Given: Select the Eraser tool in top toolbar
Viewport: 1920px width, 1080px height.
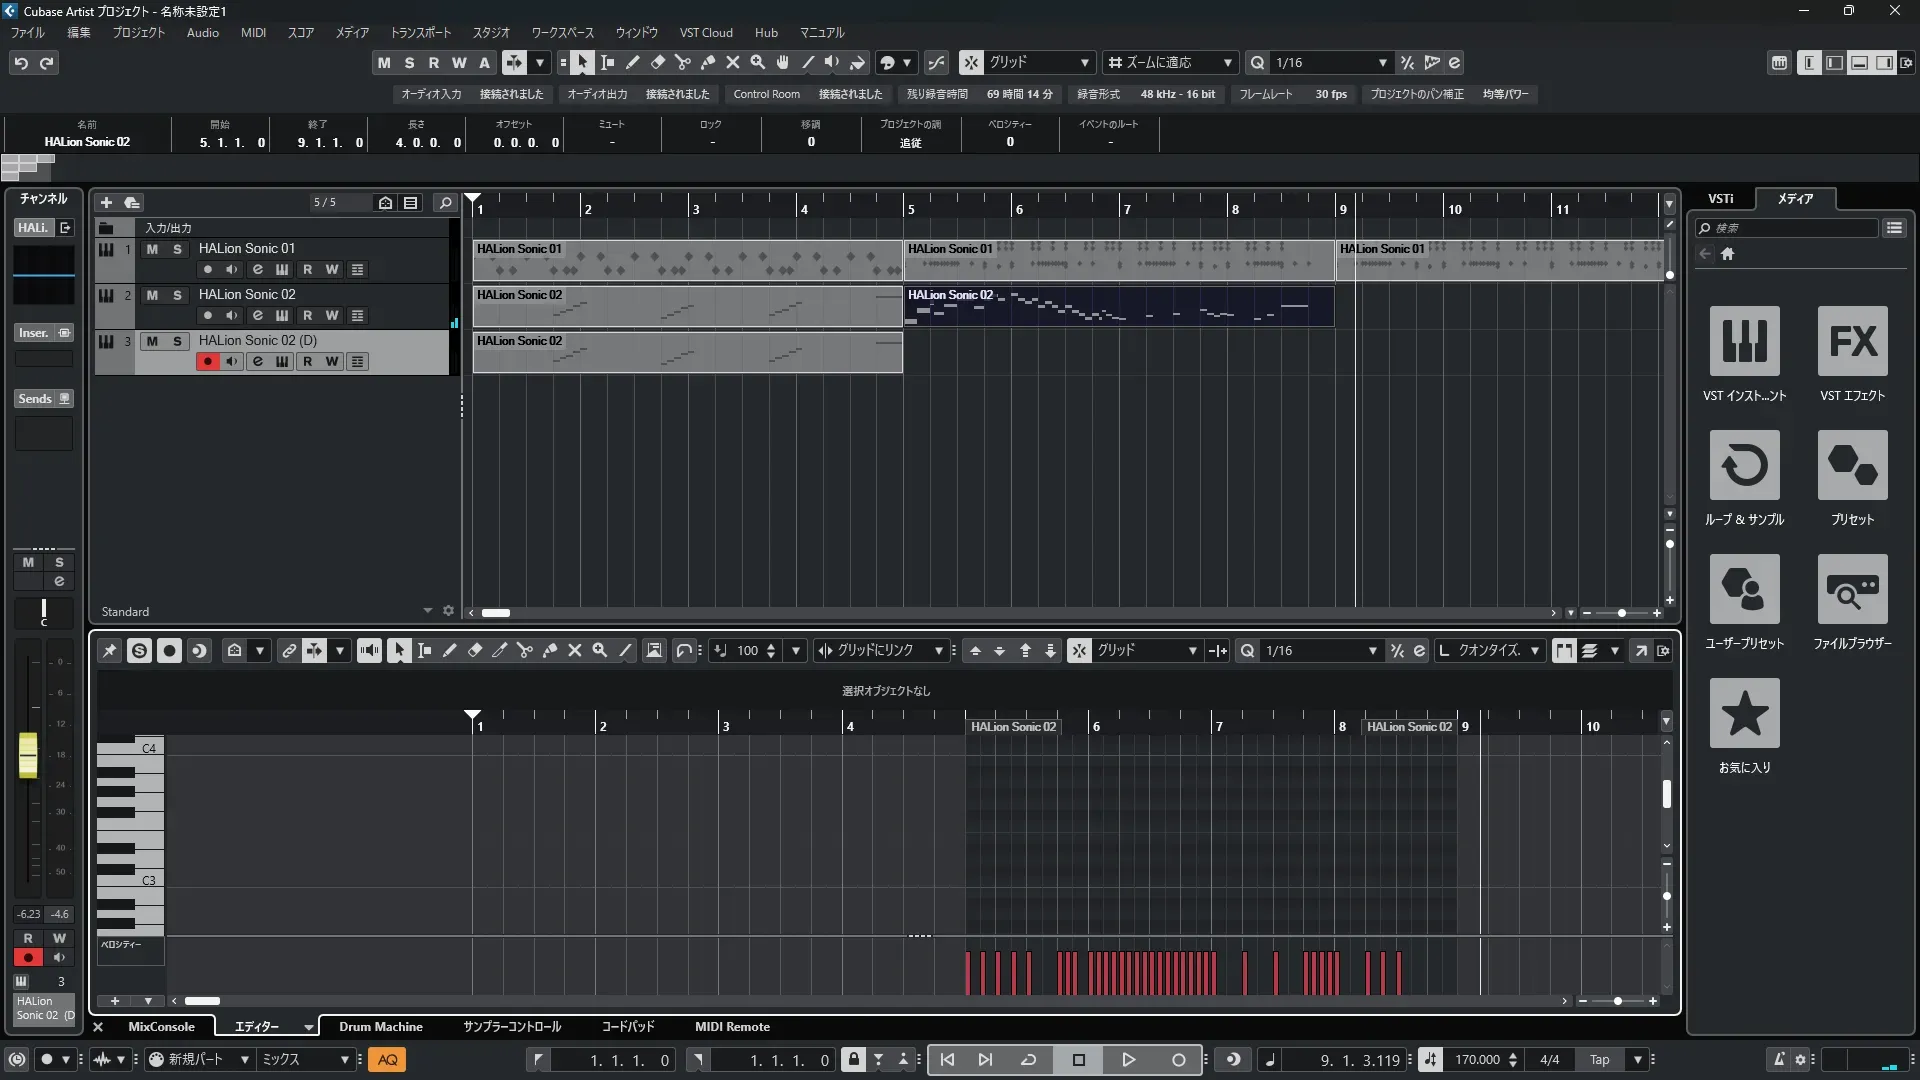Looking at the screenshot, I should [x=658, y=62].
